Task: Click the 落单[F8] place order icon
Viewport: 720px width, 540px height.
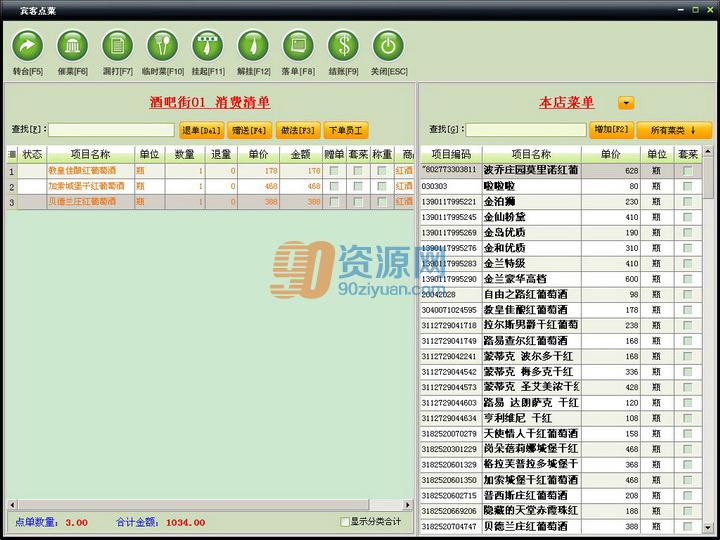Action: [x=298, y=45]
